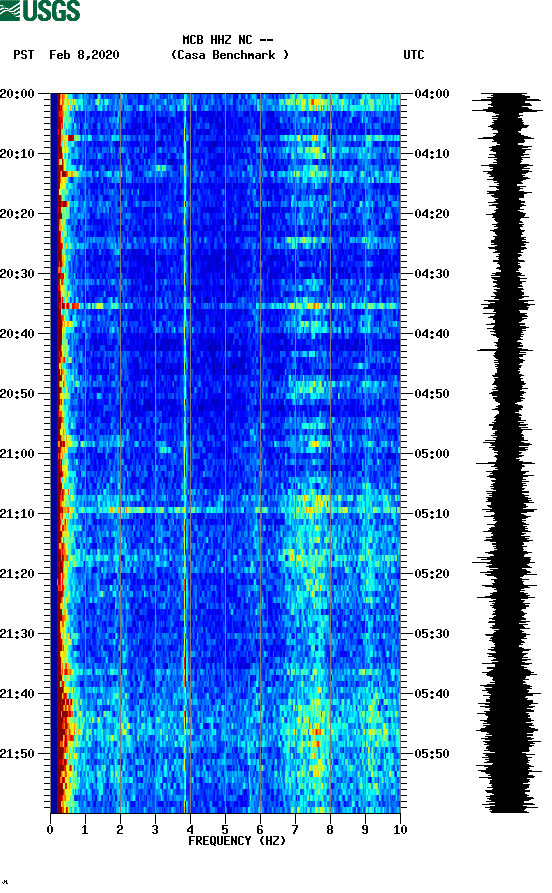
Task: Click the 4 Hz frequency axis label
Action: 190,830
